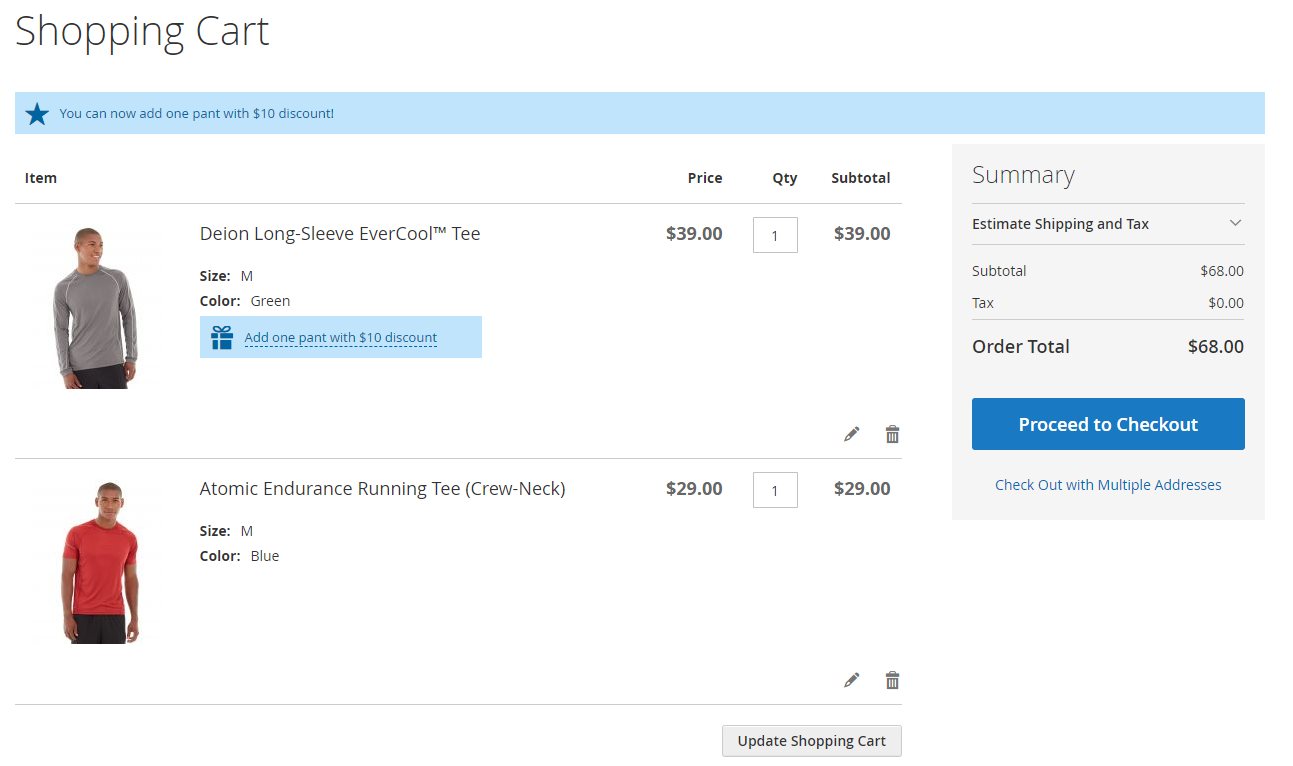Click the Tax $0.00 value
The width and height of the screenshot is (1293, 766).
point(1226,303)
